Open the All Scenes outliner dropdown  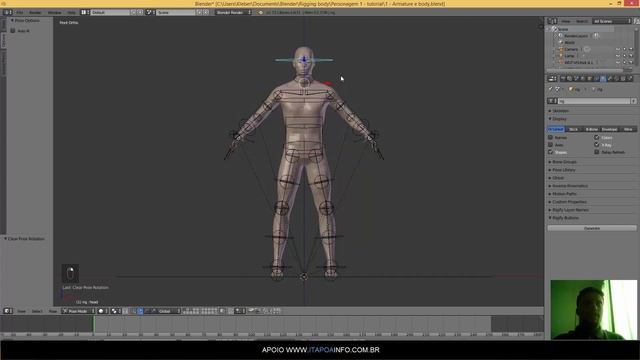point(612,21)
